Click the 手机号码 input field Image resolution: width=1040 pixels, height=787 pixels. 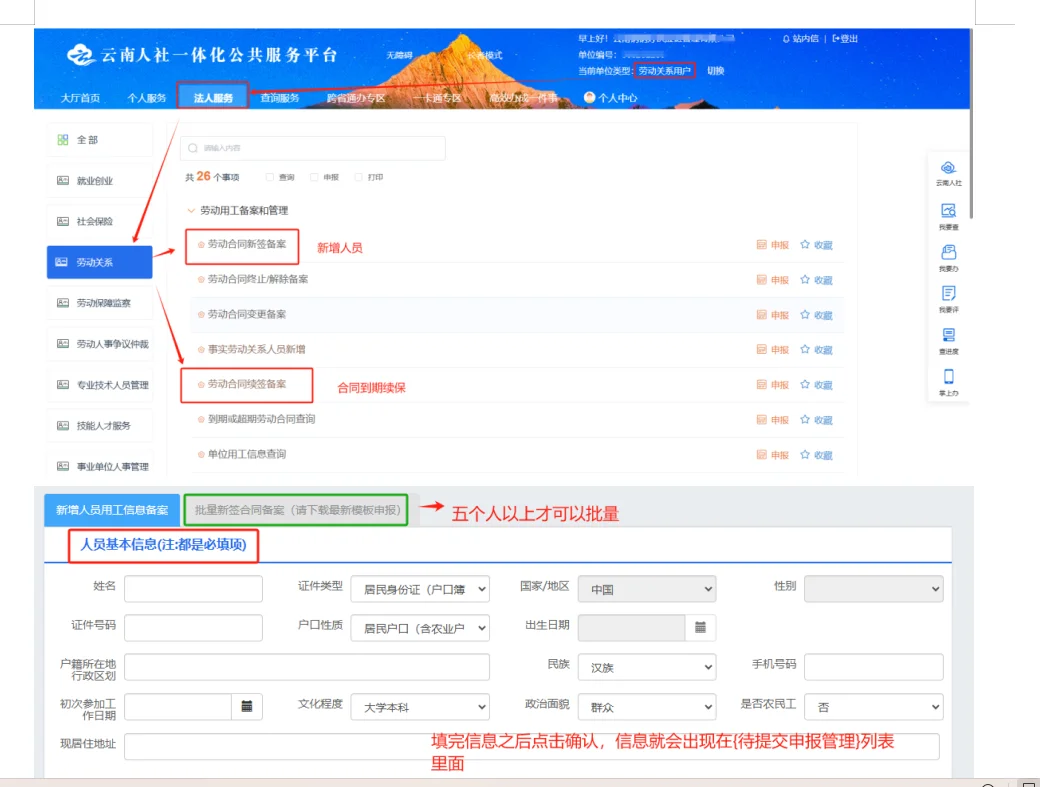coord(874,667)
